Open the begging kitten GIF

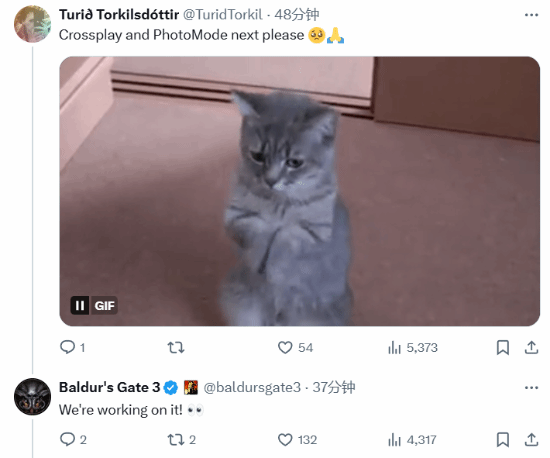(300, 191)
